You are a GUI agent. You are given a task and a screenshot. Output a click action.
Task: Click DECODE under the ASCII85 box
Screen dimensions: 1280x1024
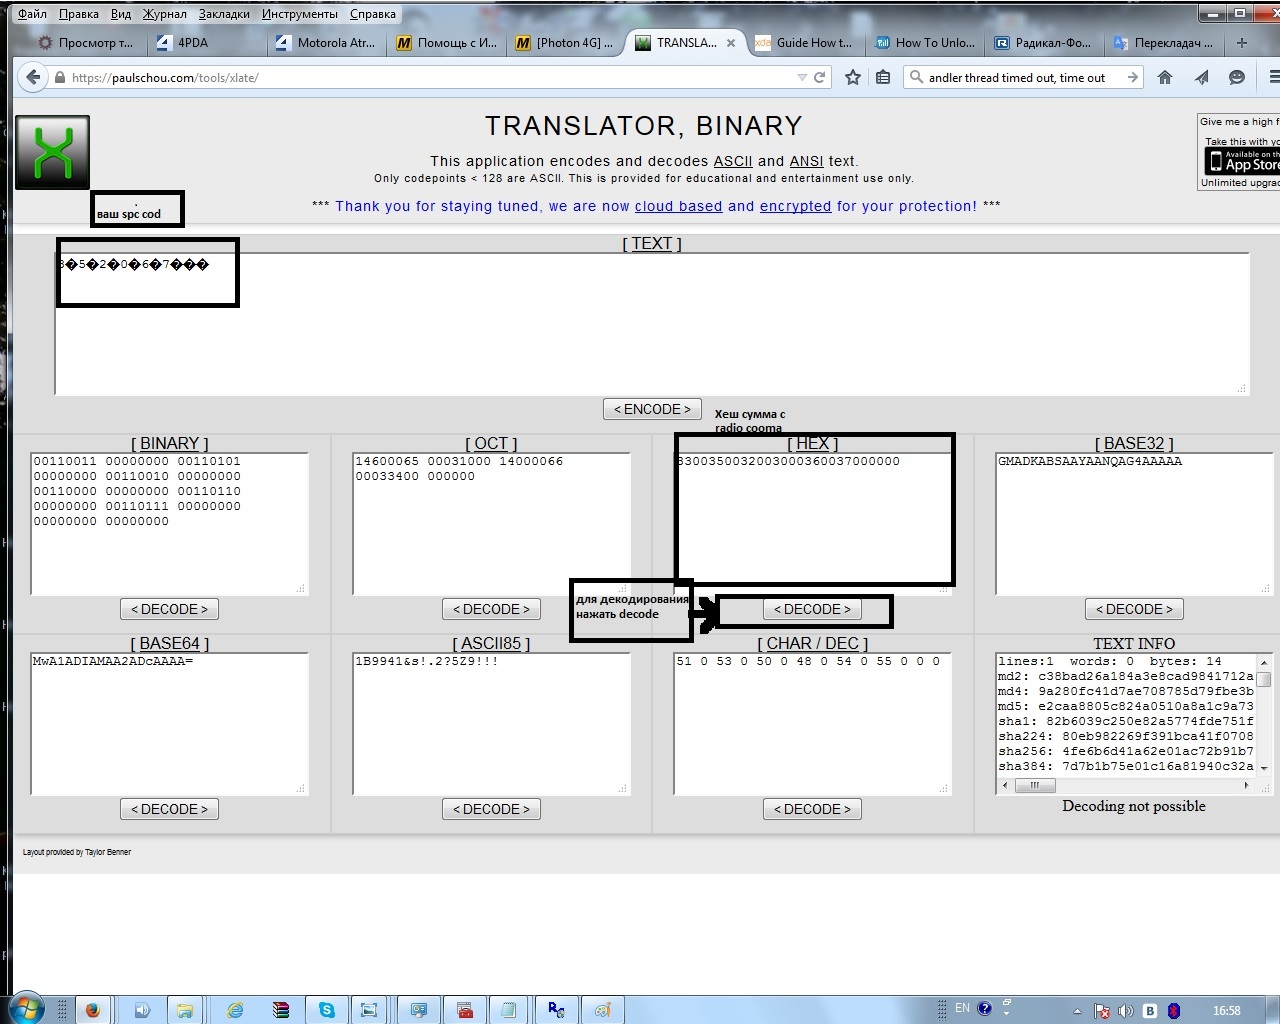click(491, 809)
